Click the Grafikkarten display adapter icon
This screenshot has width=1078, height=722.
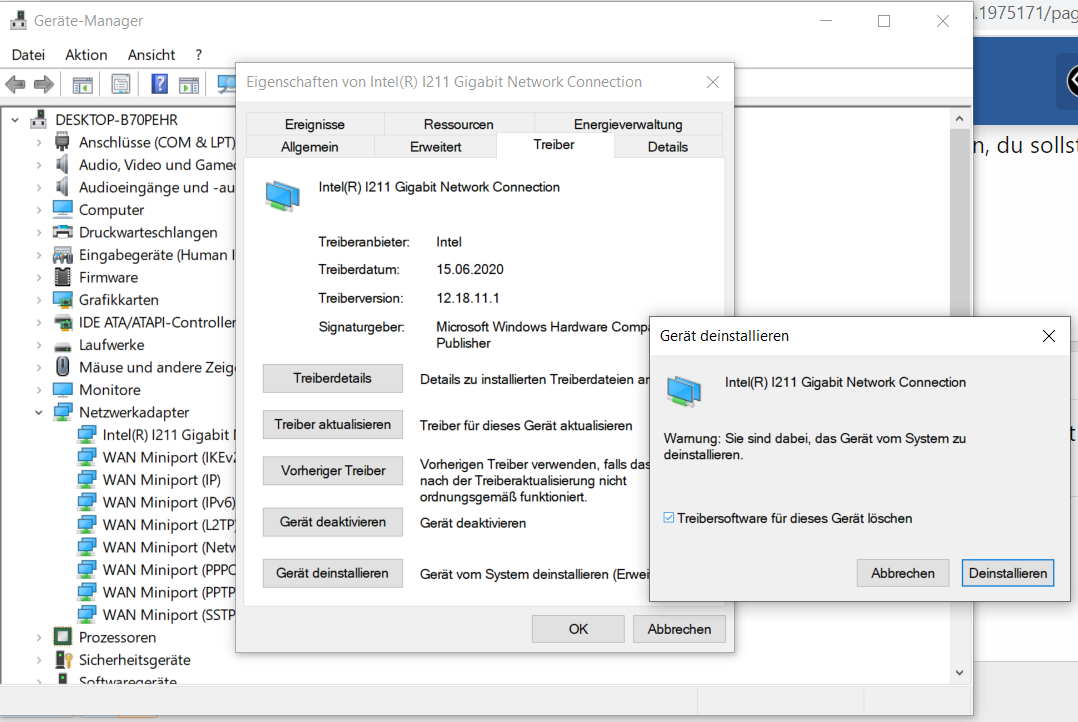(x=63, y=300)
